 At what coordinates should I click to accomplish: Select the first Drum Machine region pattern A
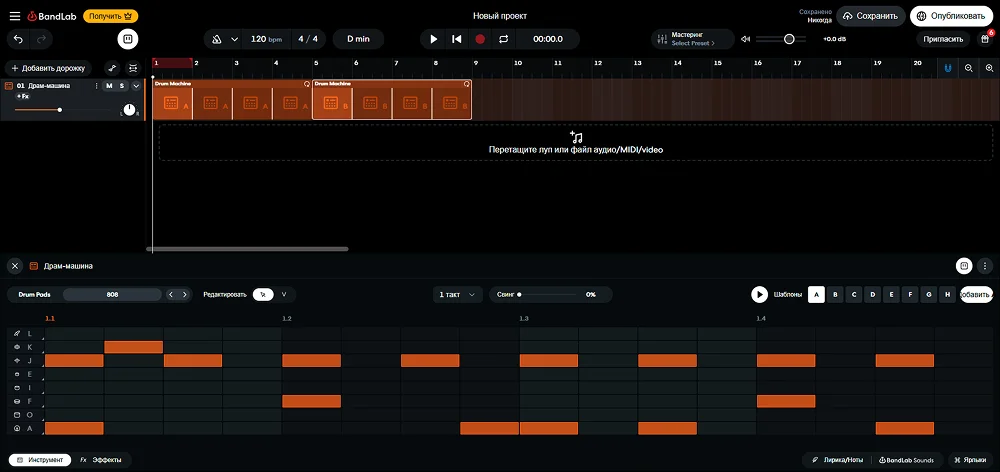(232, 100)
